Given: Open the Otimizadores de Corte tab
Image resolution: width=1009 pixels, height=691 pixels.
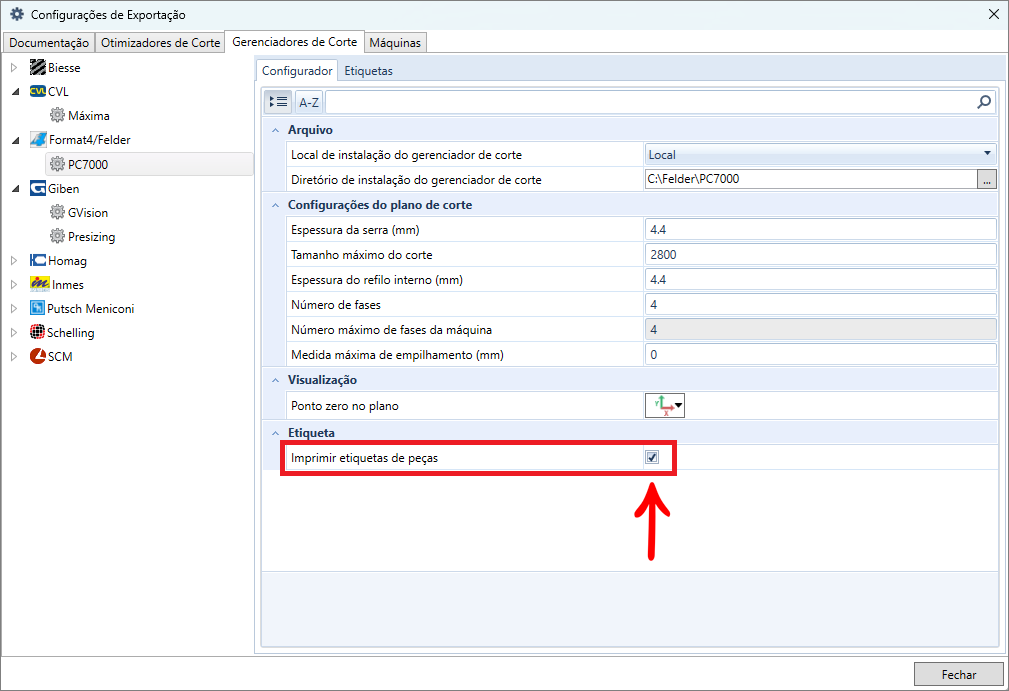Looking at the screenshot, I should pos(160,42).
